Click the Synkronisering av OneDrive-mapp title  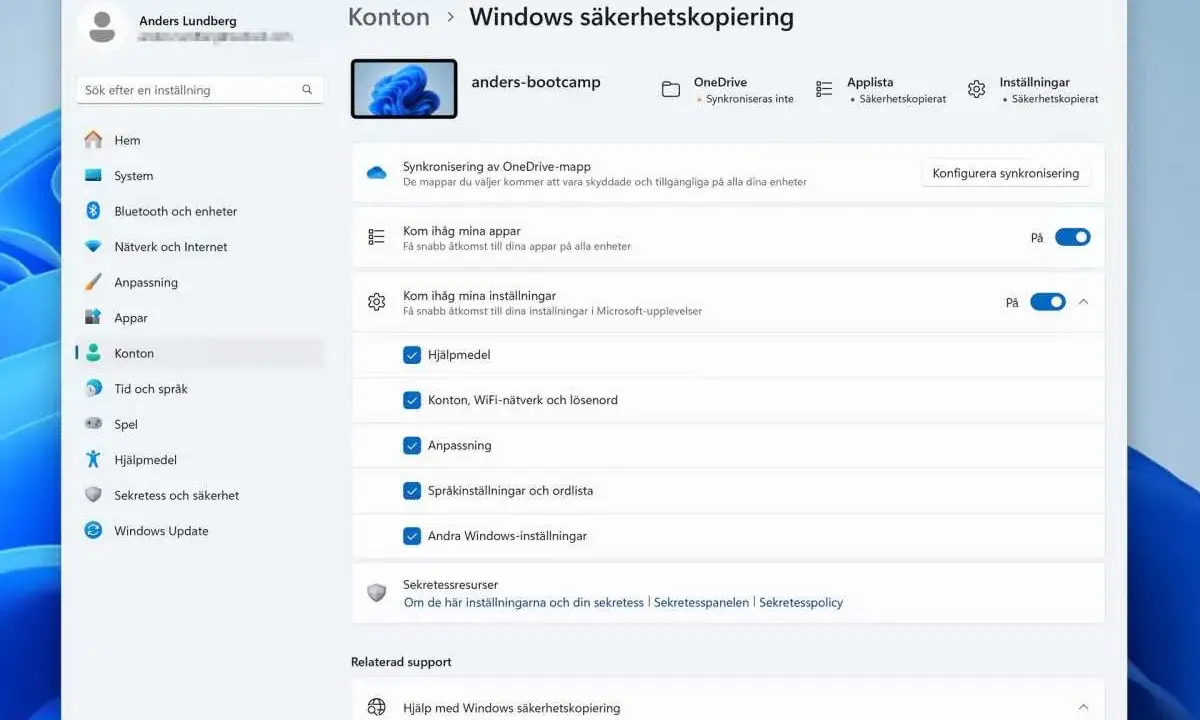click(x=497, y=166)
